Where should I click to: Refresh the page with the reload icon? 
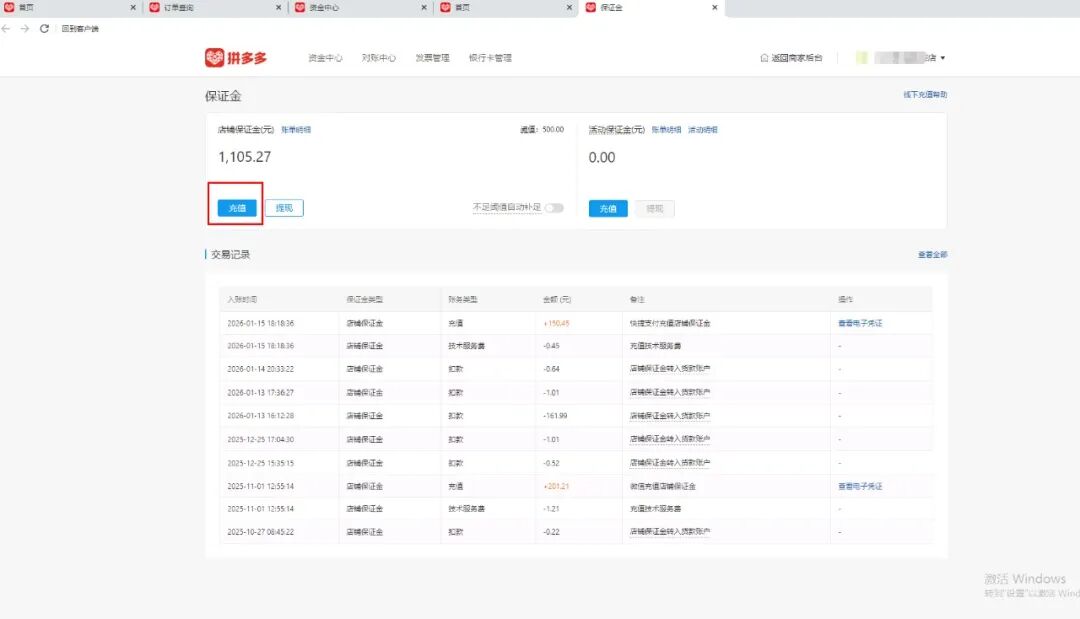click(42, 28)
